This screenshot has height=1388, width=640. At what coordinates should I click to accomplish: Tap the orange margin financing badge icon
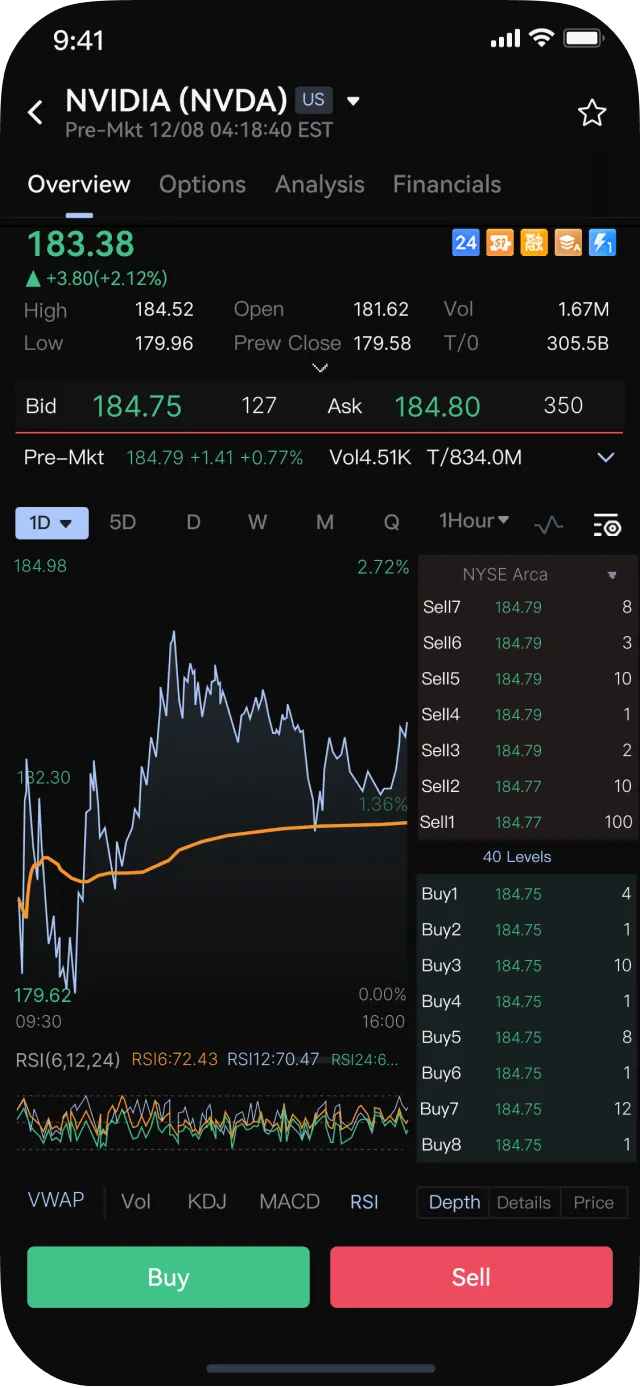pyautogui.click(x=534, y=242)
